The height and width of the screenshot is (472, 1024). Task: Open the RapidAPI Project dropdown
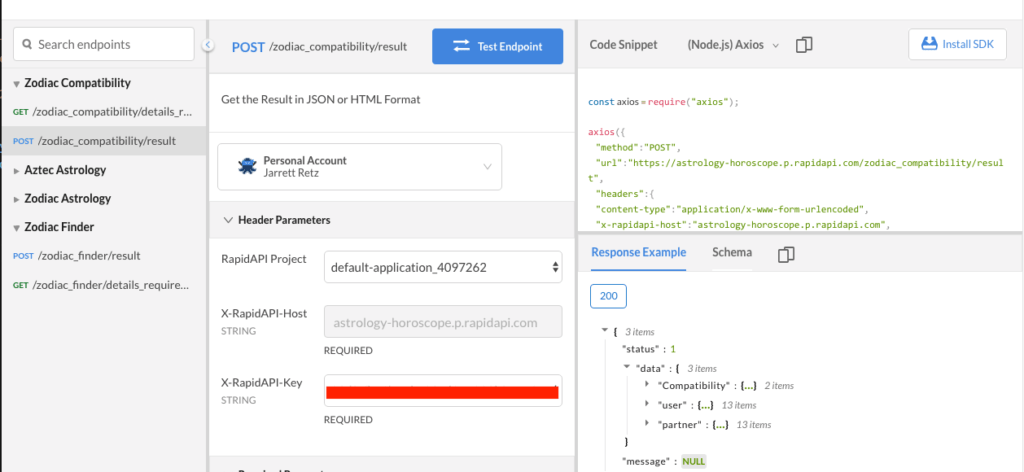coord(443,267)
